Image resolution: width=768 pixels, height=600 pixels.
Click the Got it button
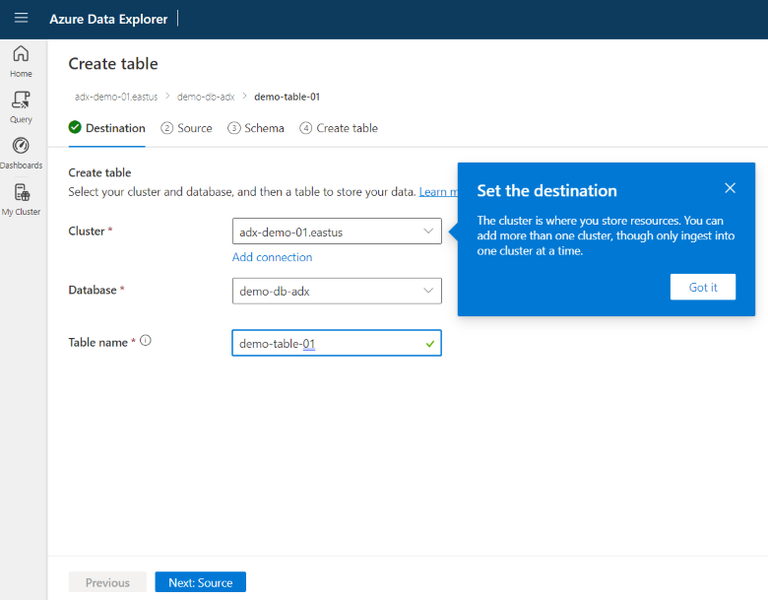[702, 287]
